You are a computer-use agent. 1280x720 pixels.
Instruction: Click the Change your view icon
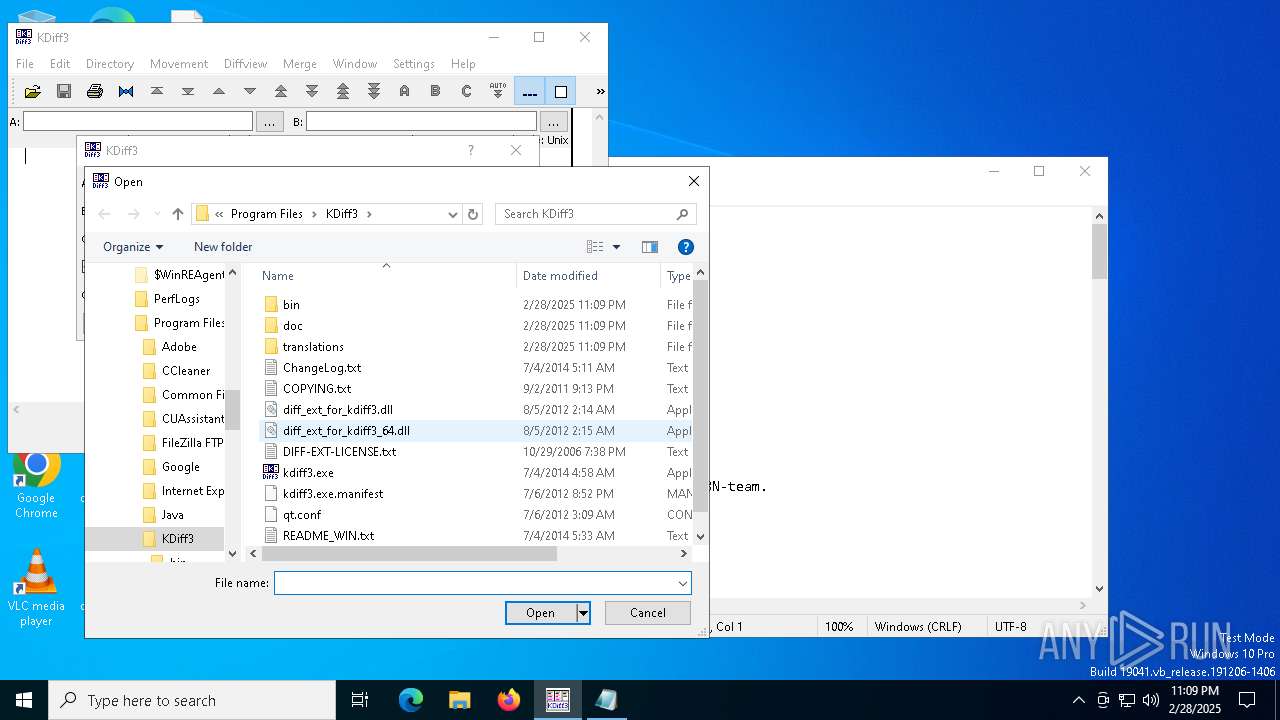tap(595, 247)
